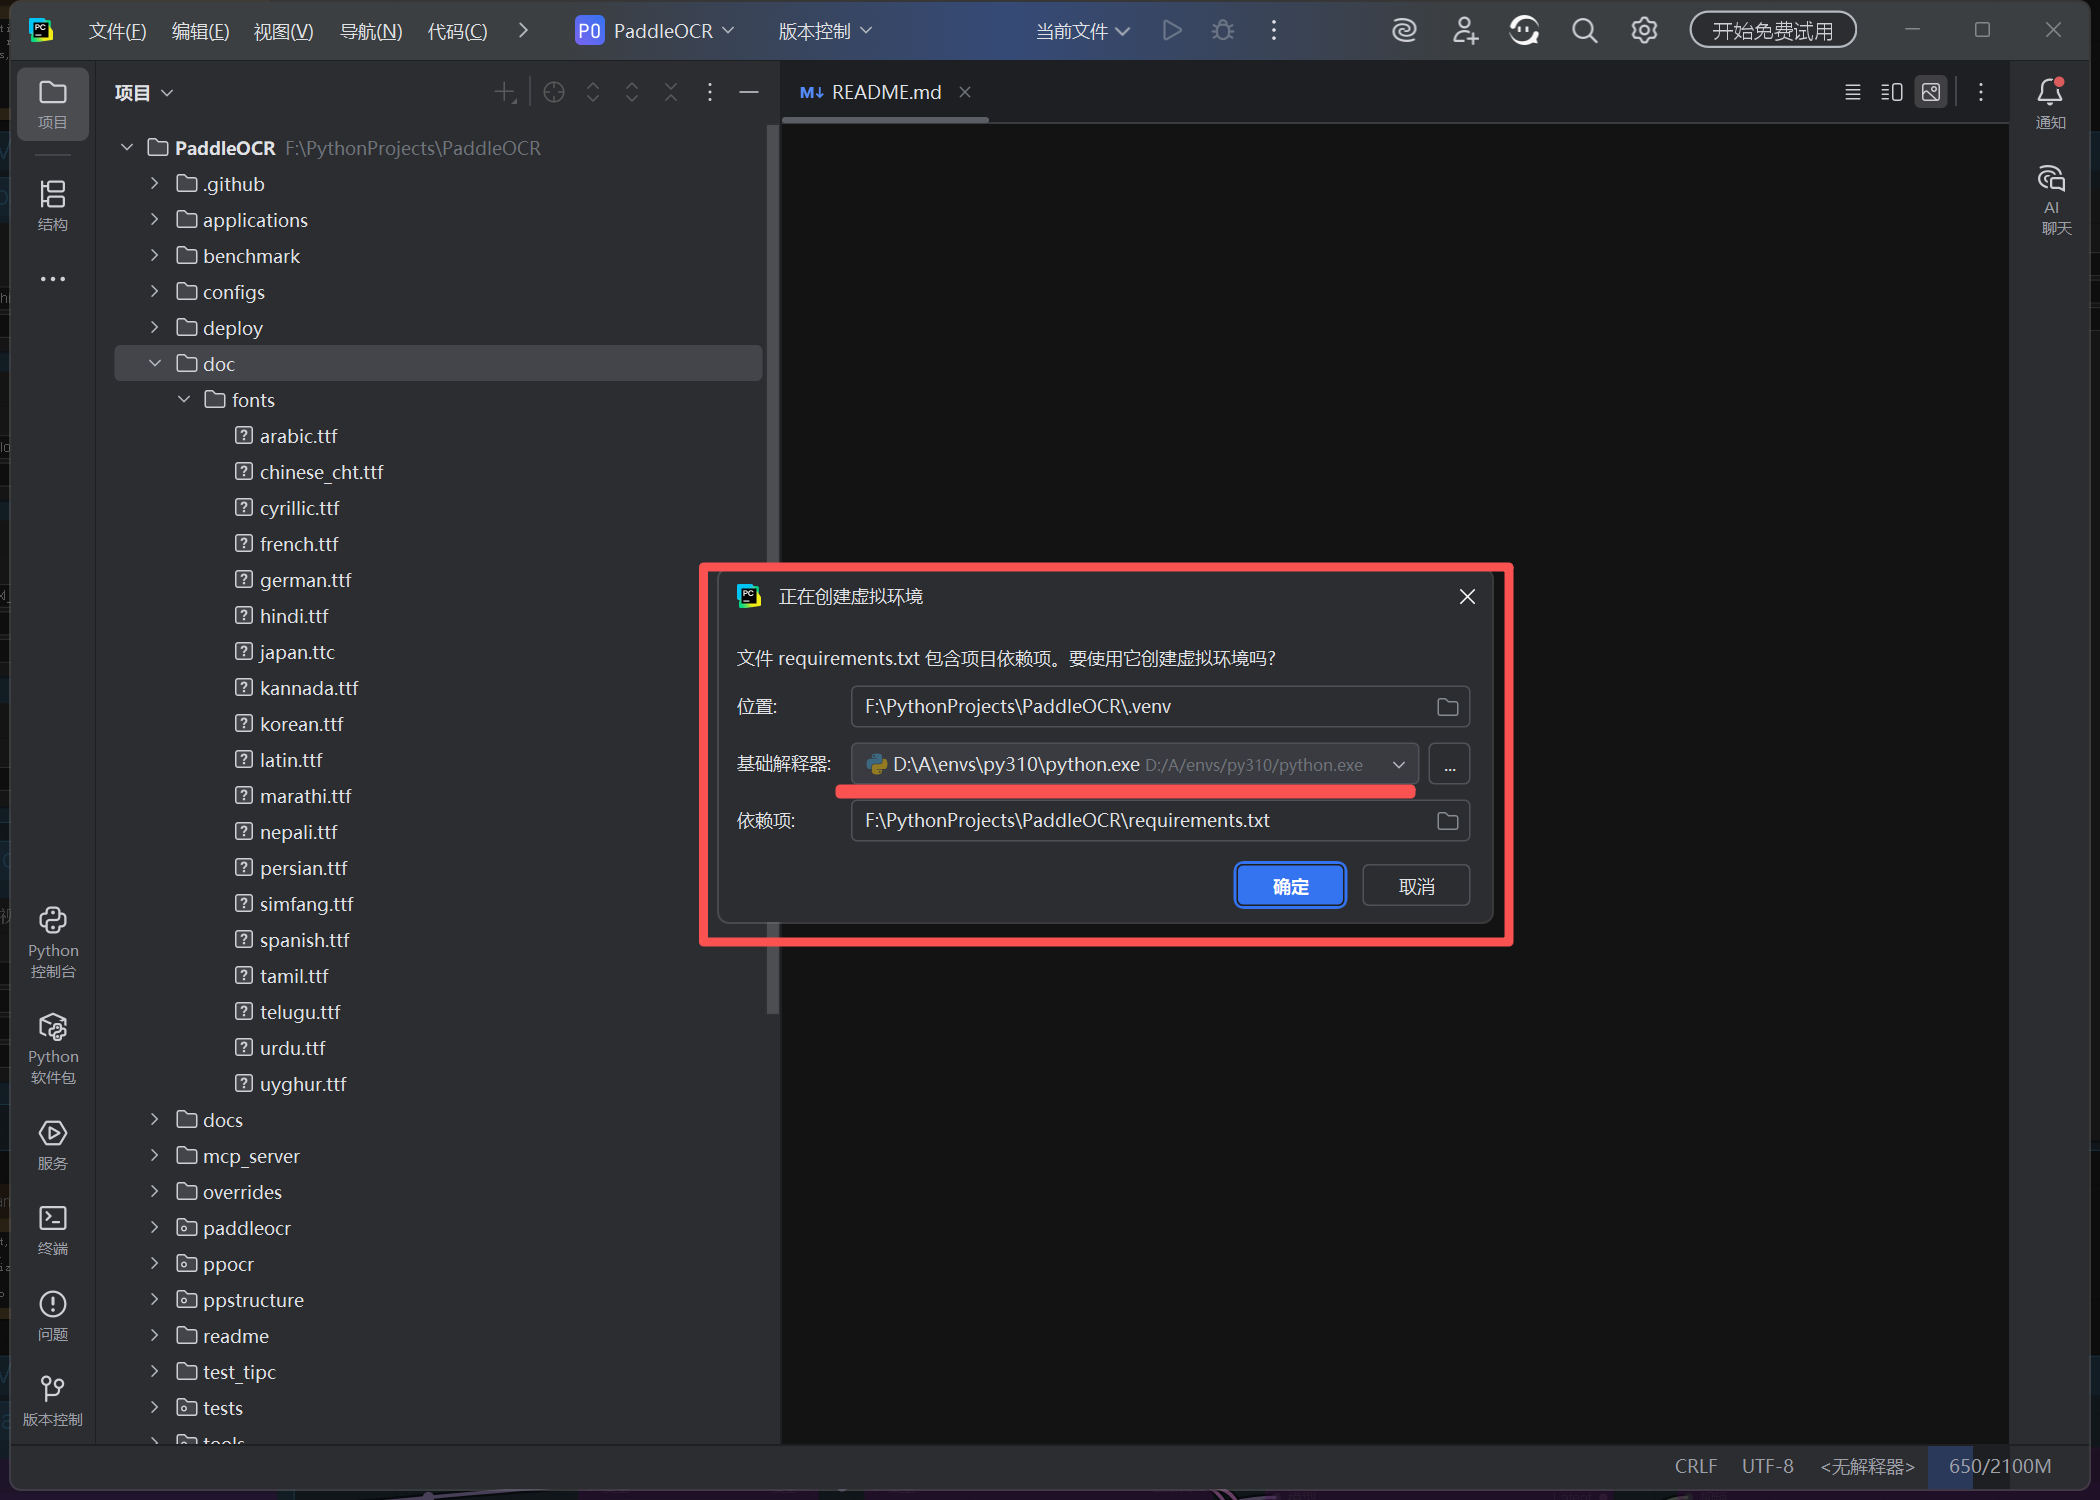The width and height of the screenshot is (2100, 1500).
Task: Click the Debug bug icon
Action: coord(1222,31)
